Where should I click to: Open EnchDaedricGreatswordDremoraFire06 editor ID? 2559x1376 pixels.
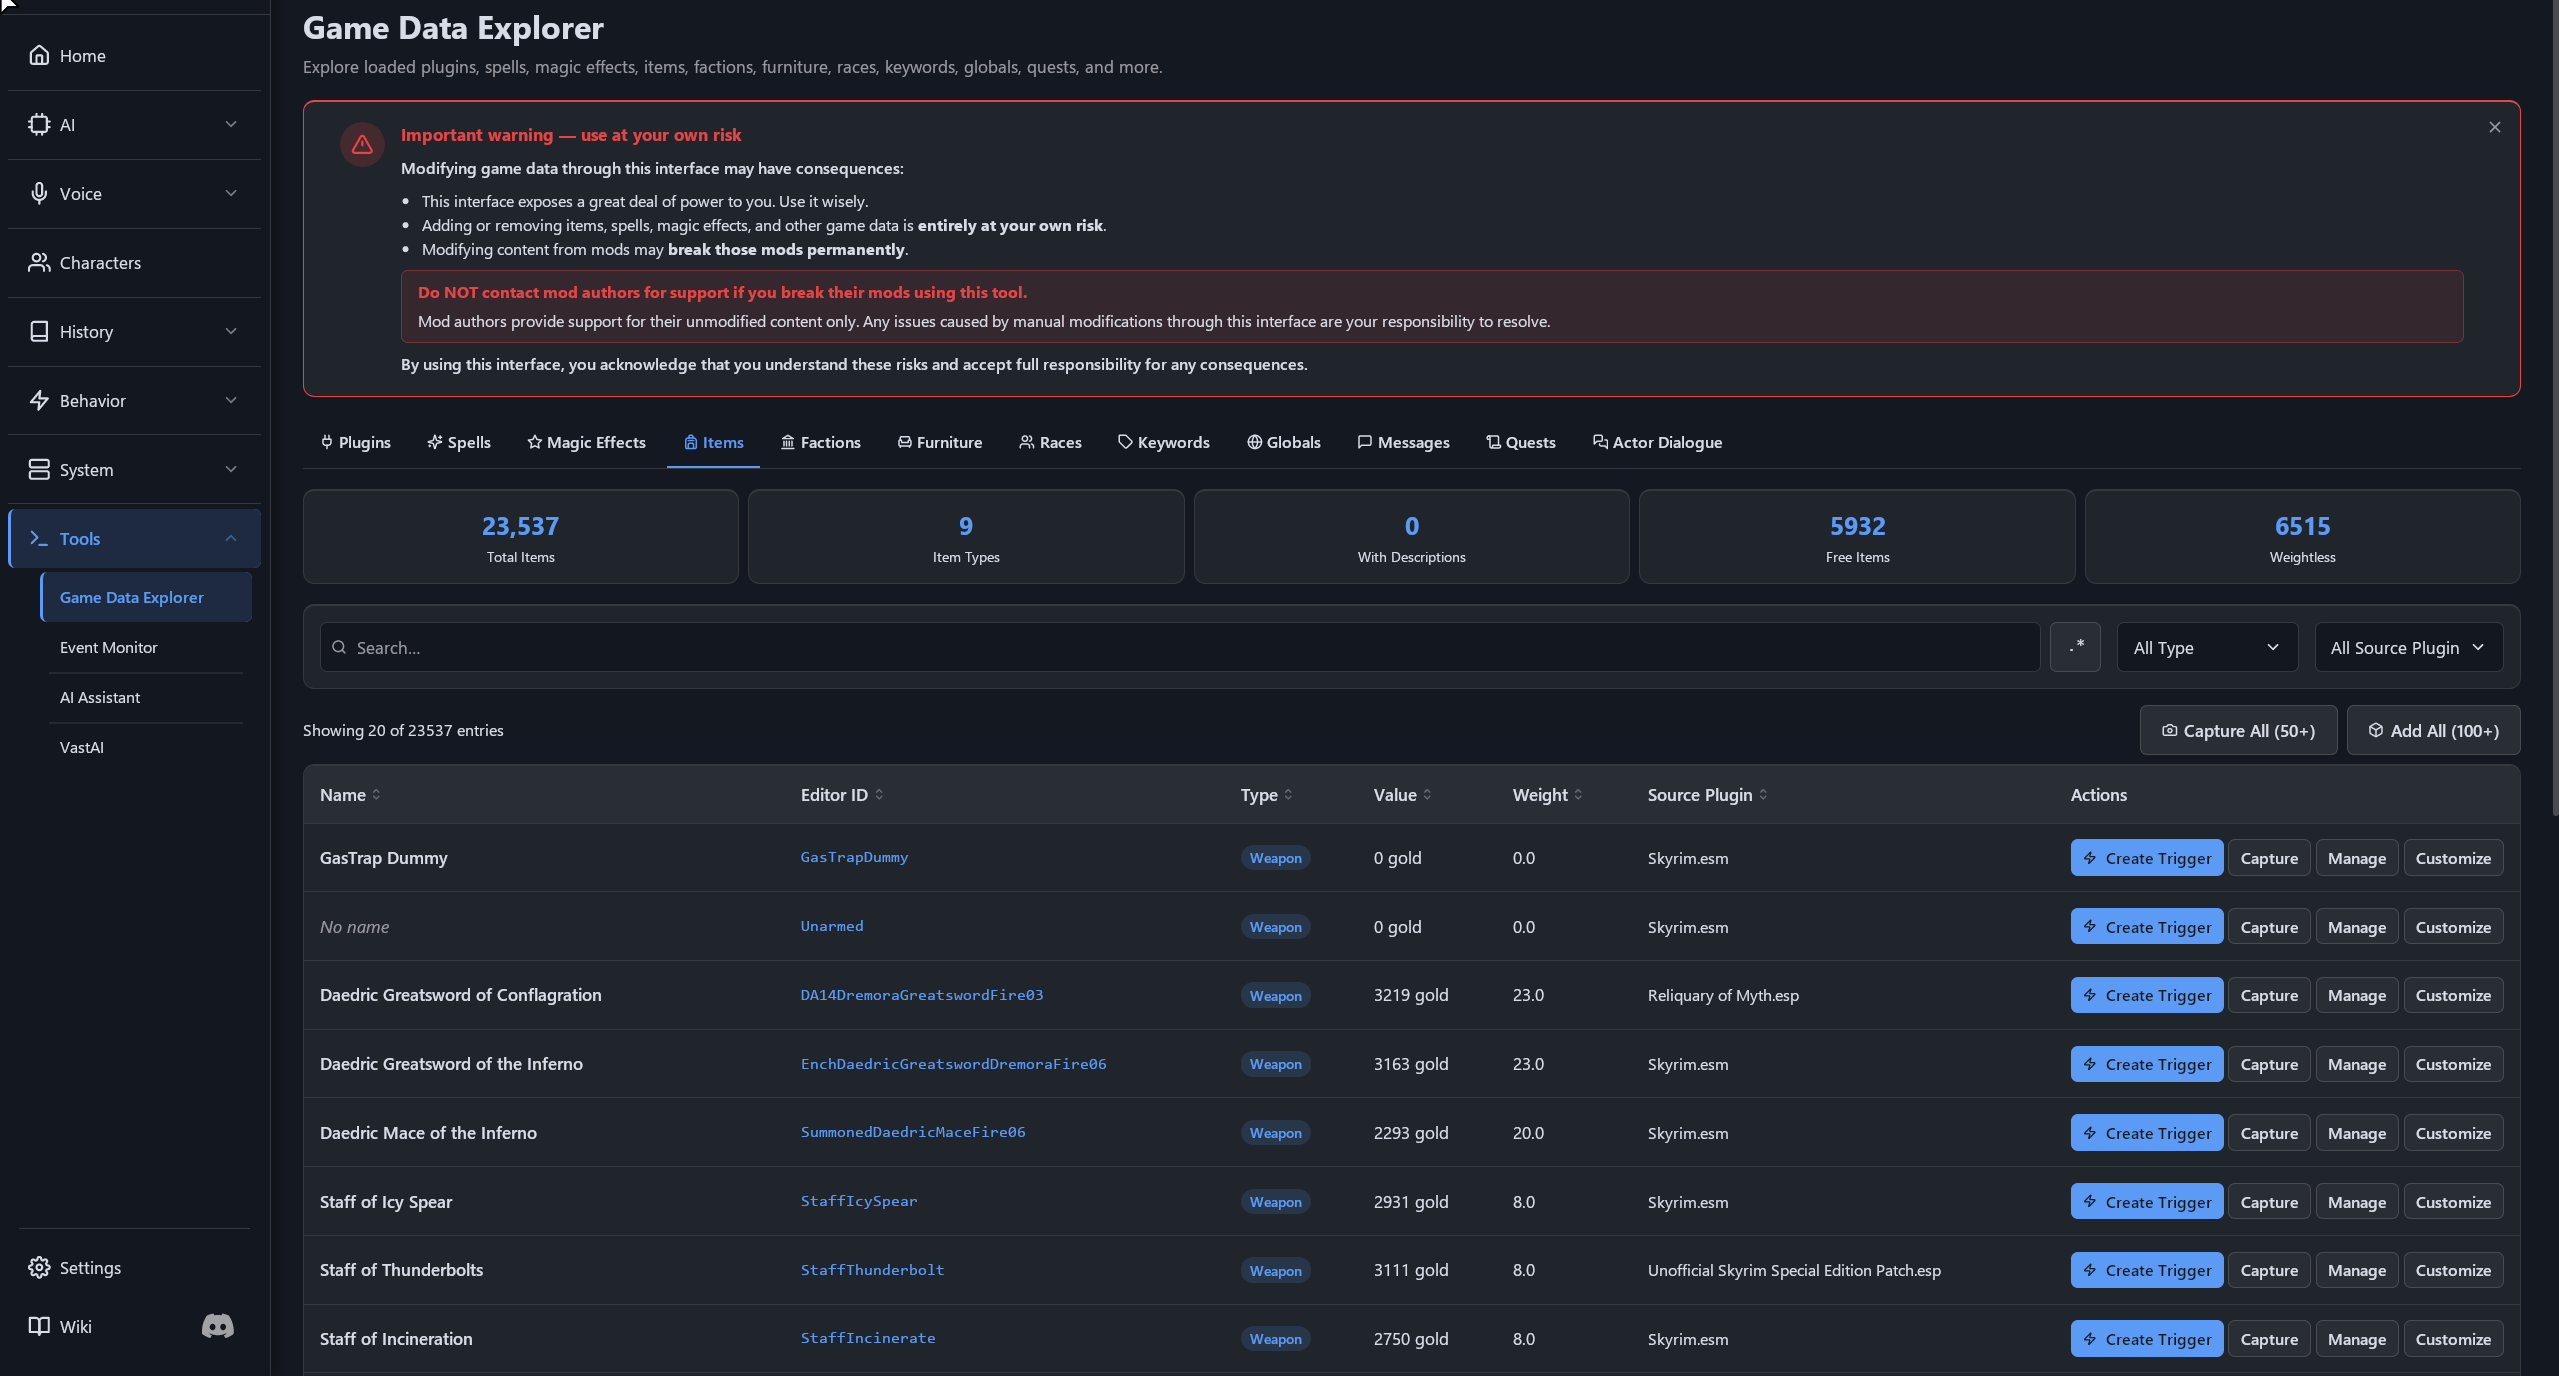[953, 1064]
